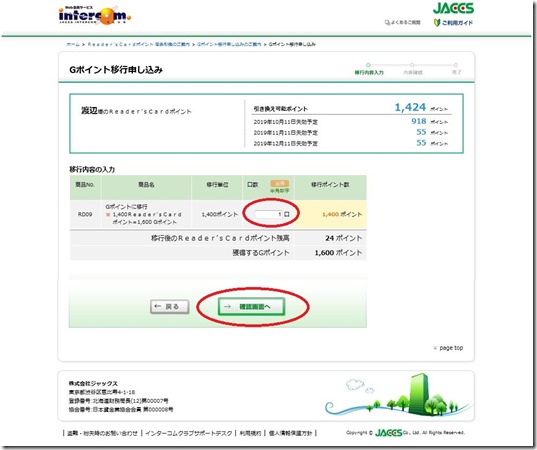Click the first green progress step circle
This screenshot has width=537, height=450.
[369, 65]
